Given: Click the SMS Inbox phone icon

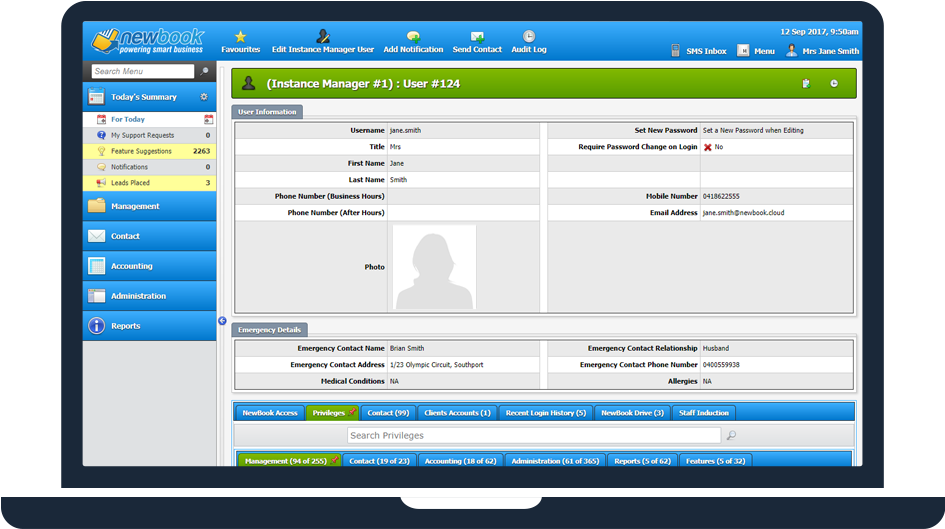Looking at the screenshot, I should (676, 51).
